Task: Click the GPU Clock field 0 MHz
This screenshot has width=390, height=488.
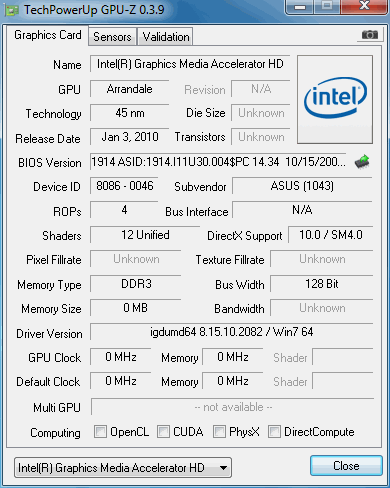Action: click(x=121, y=357)
